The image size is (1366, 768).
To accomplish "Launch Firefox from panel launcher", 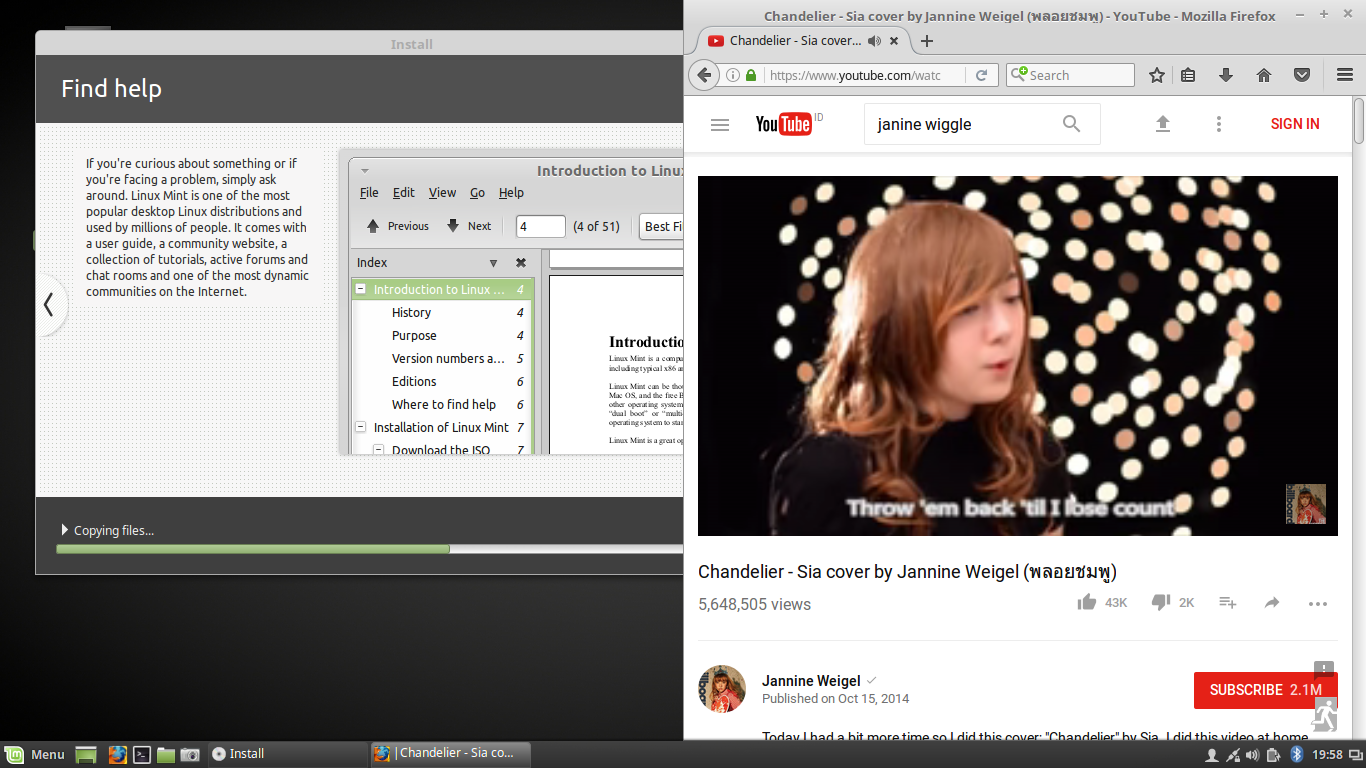I will pyautogui.click(x=117, y=754).
